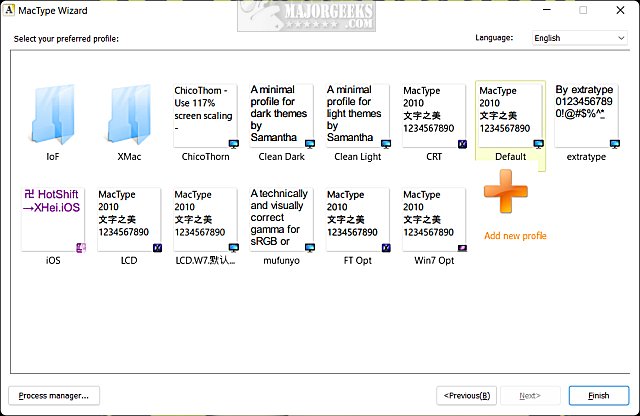Open the XMac profile folder
This screenshot has width=640, height=416.
tap(129, 114)
